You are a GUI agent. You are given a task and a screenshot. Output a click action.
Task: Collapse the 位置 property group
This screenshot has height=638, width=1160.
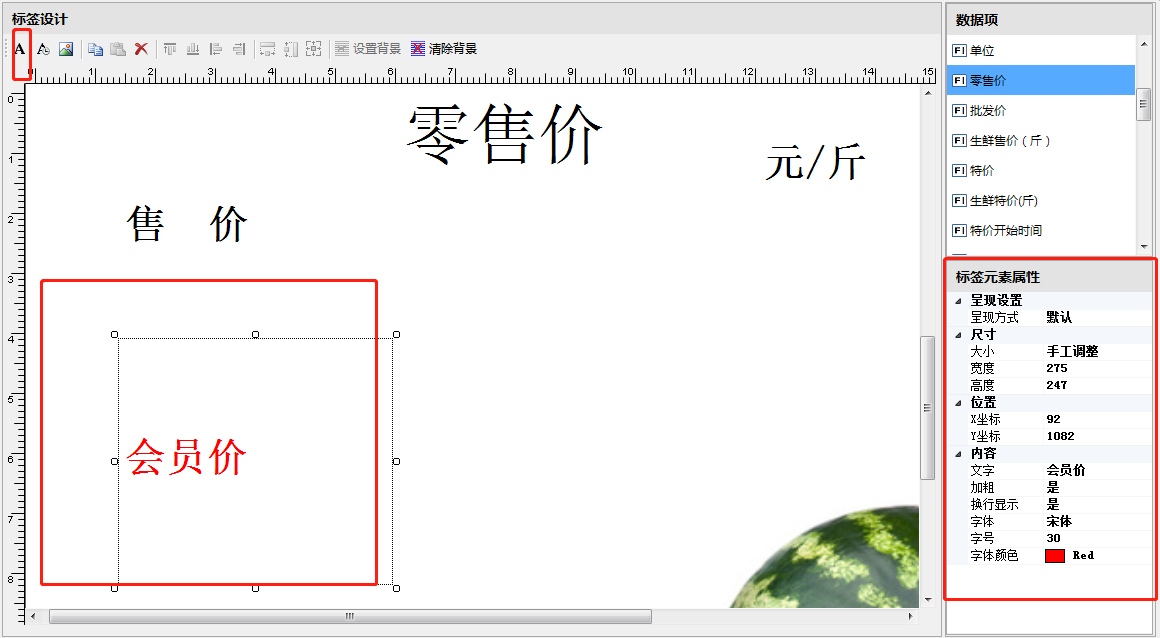pos(958,403)
